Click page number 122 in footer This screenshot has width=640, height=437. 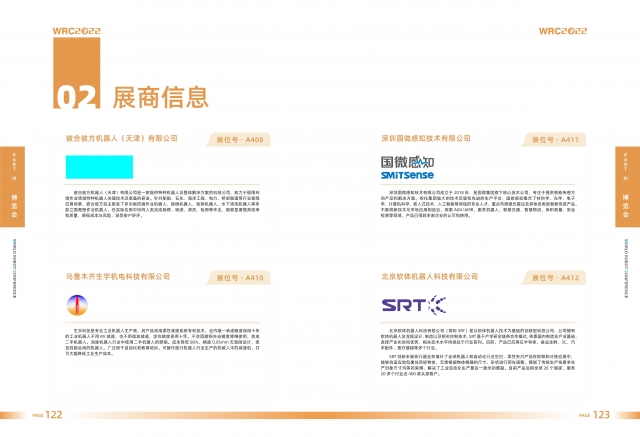pyautogui.click(x=54, y=414)
